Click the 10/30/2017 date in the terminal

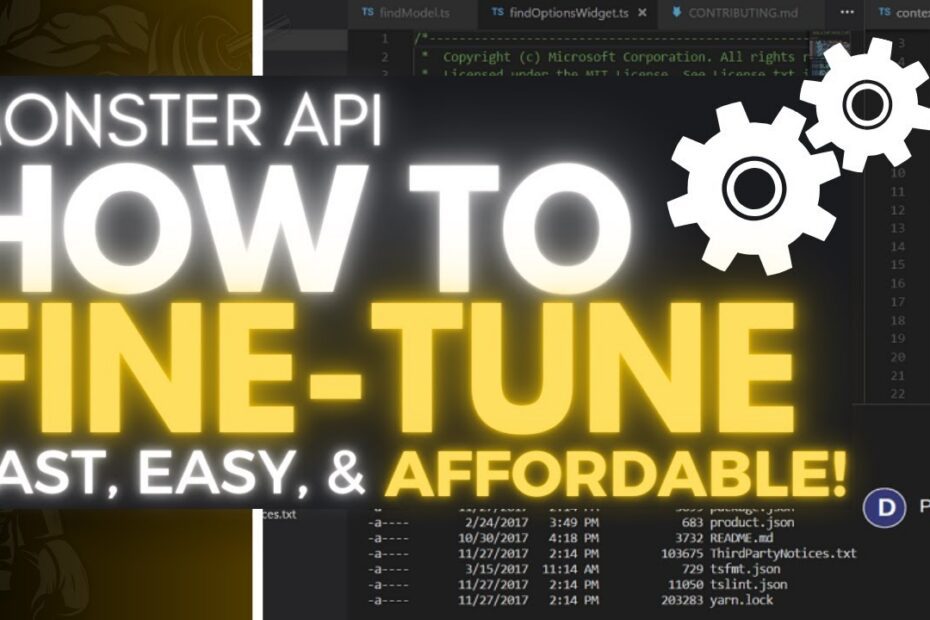pyautogui.click(x=493, y=538)
